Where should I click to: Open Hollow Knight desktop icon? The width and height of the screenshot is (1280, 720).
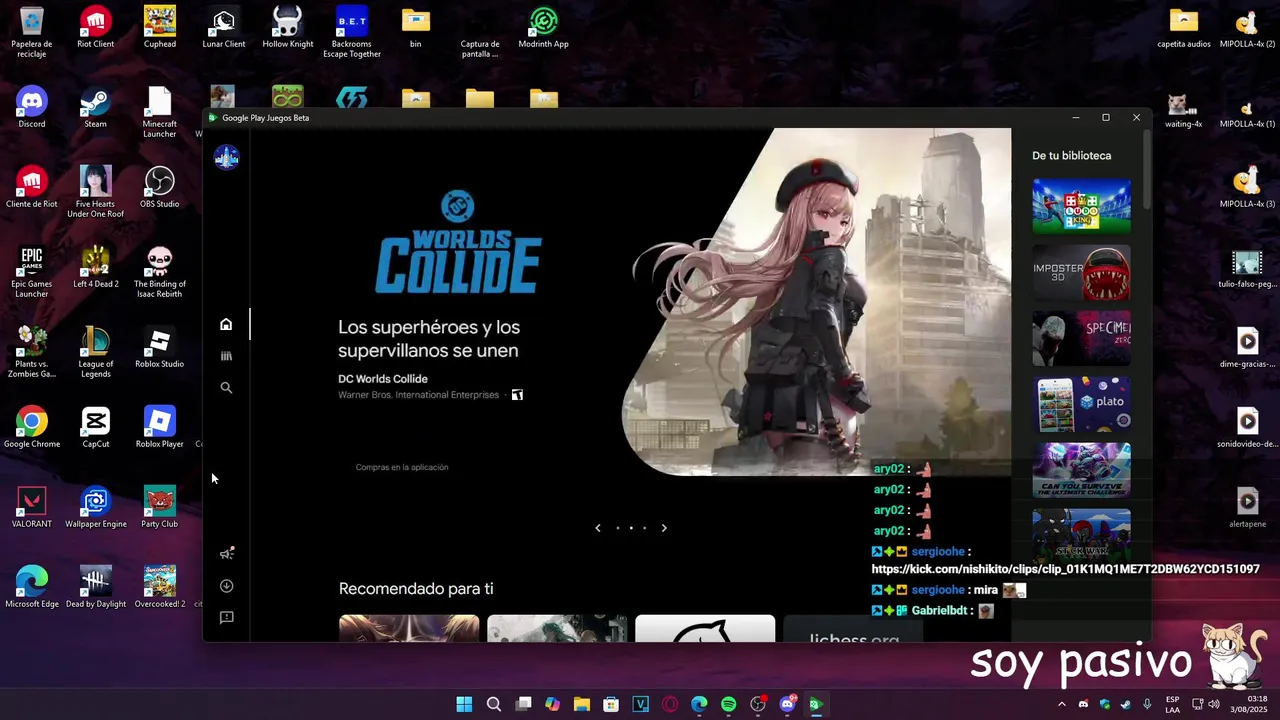(288, 28)
